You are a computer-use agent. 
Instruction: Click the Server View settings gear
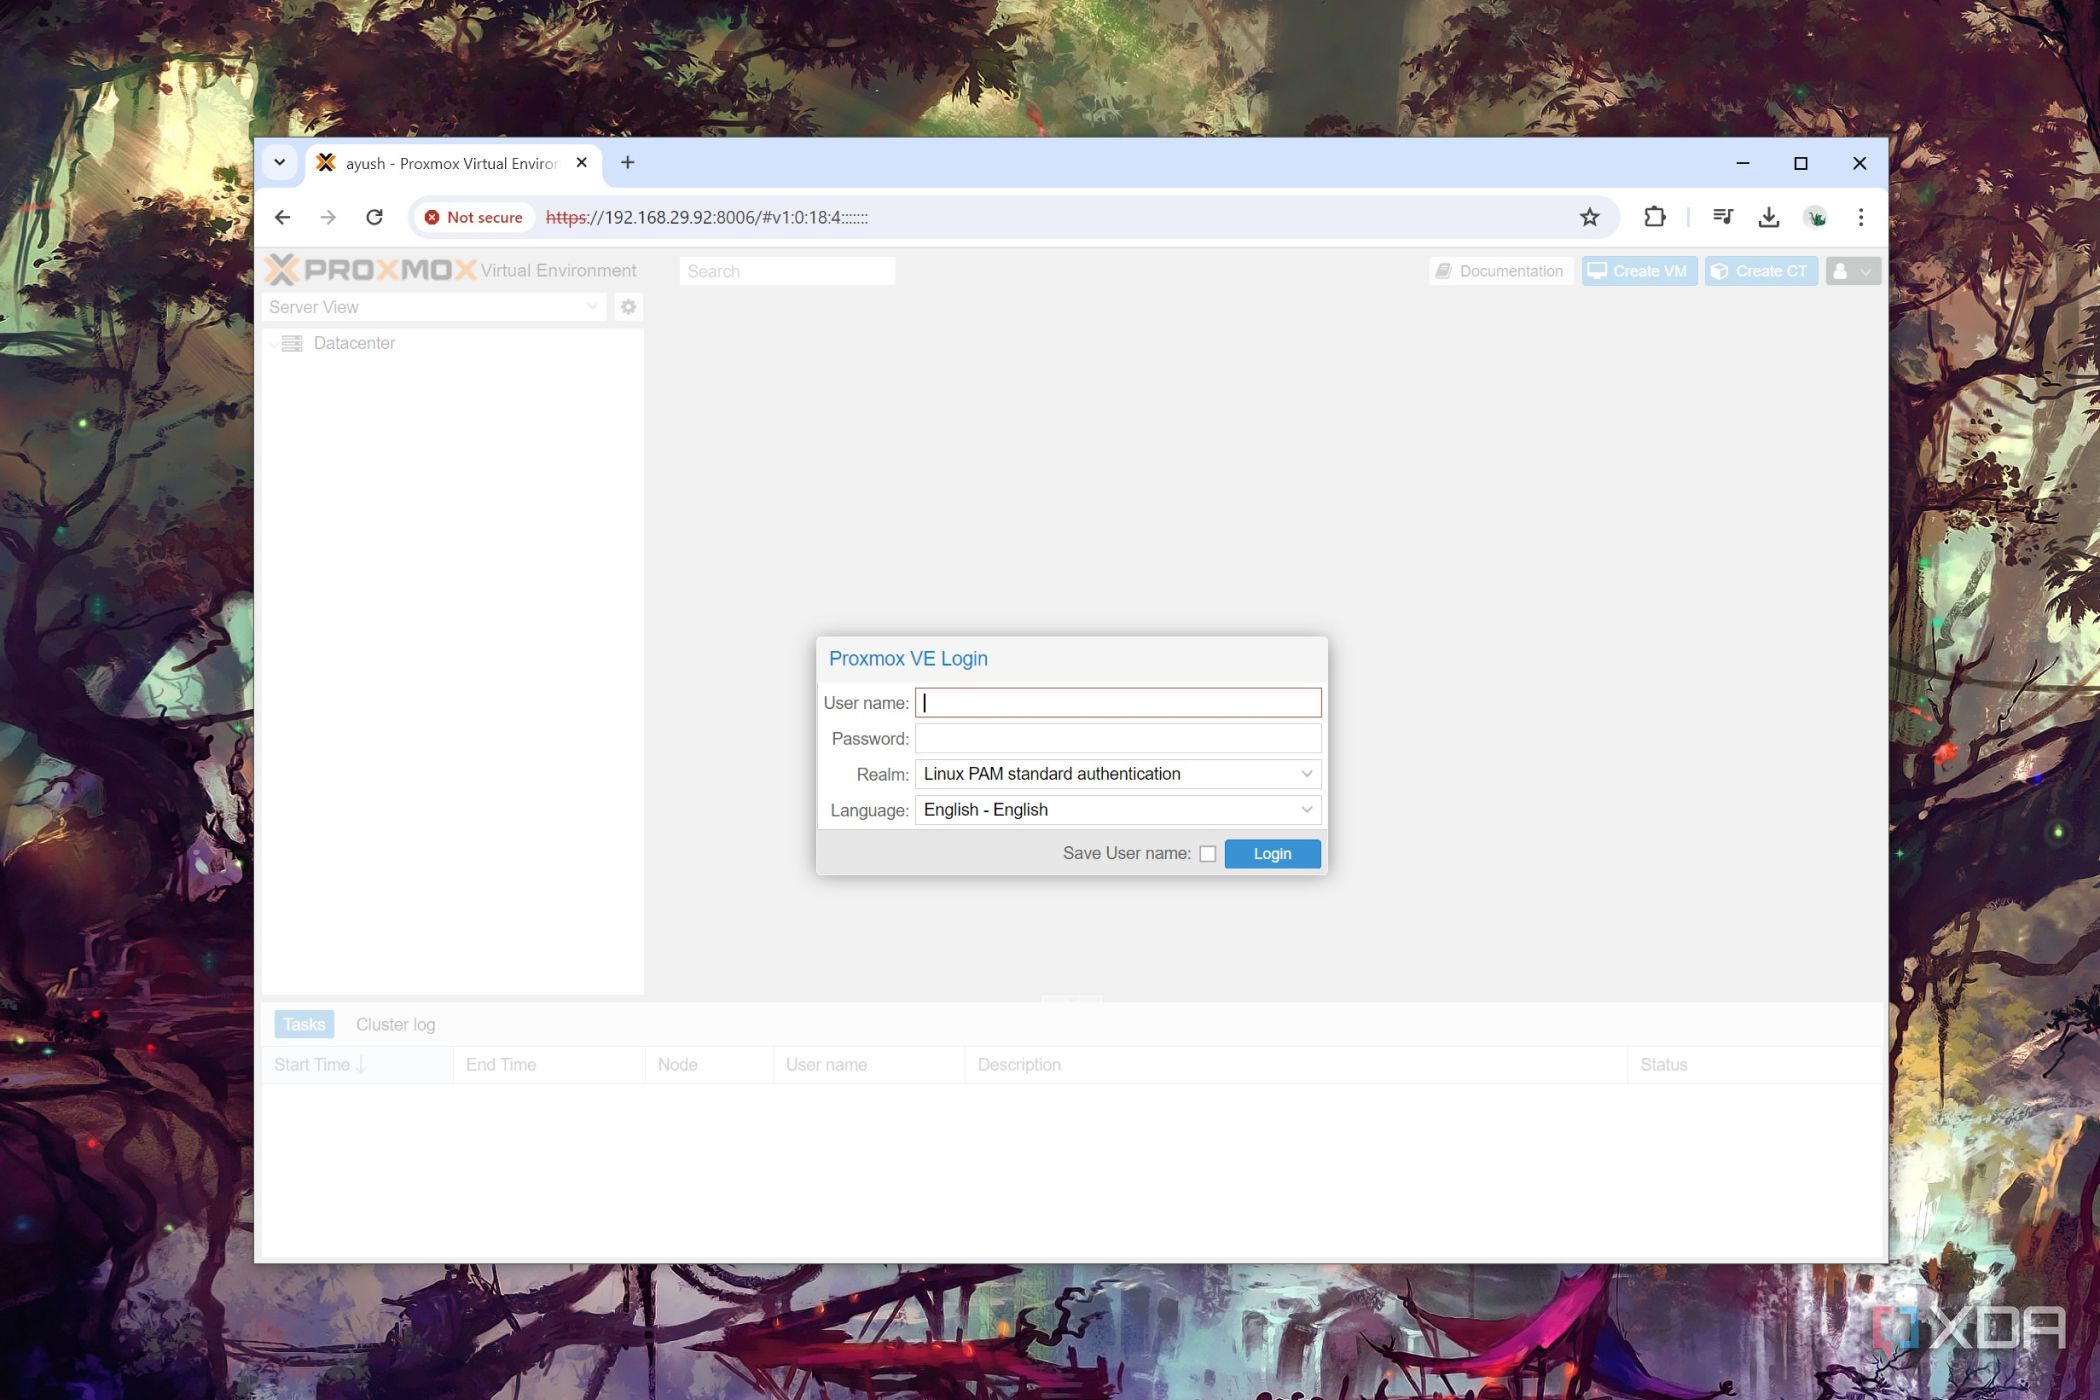pos(628,307)
